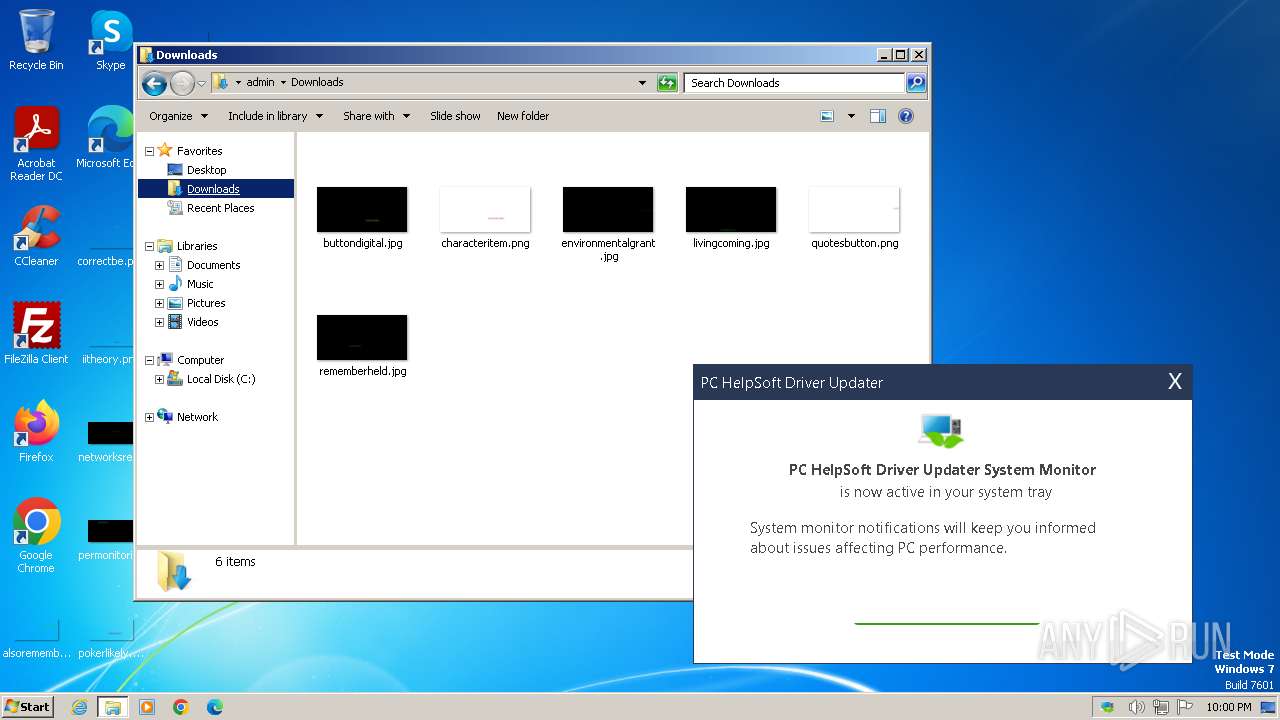The width and height of the screenshot is (1280, 720).
Task: Select Network in the navigation pane
Action: (197, 417)
